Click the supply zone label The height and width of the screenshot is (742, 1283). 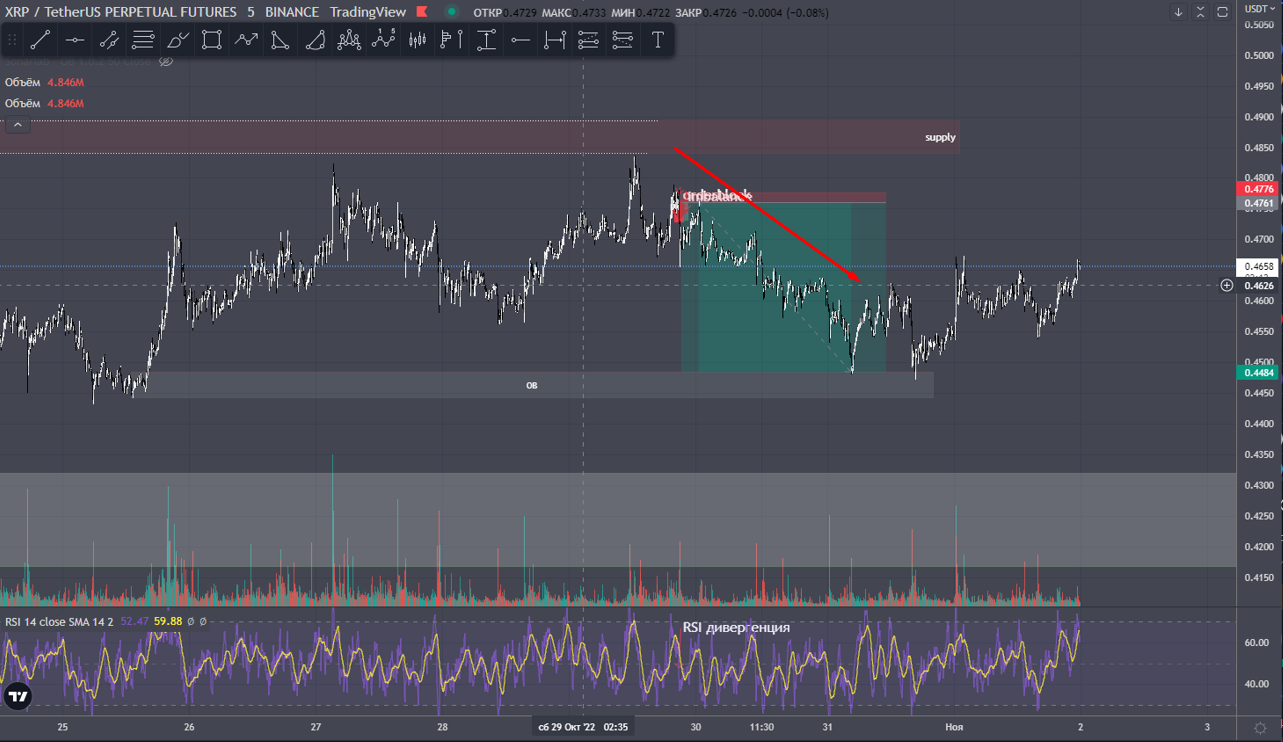(x=940, y=137)
